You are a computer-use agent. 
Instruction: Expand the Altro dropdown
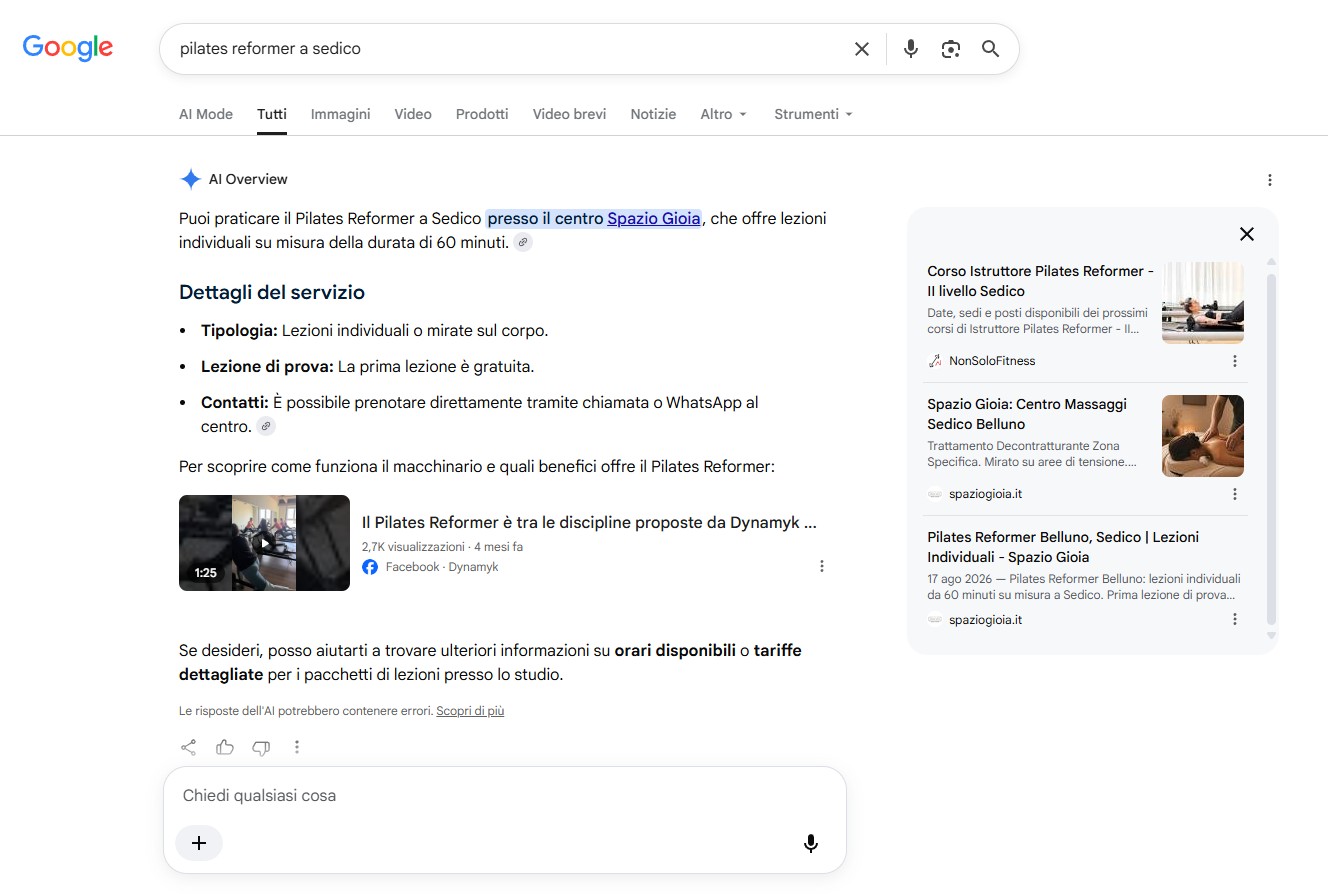(x=724, y=114)
